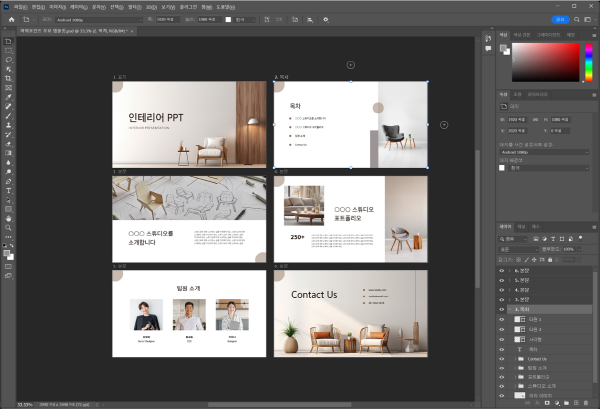Open the search icon next to 공유
Screen dimensions: 600x409
point(575,18)
